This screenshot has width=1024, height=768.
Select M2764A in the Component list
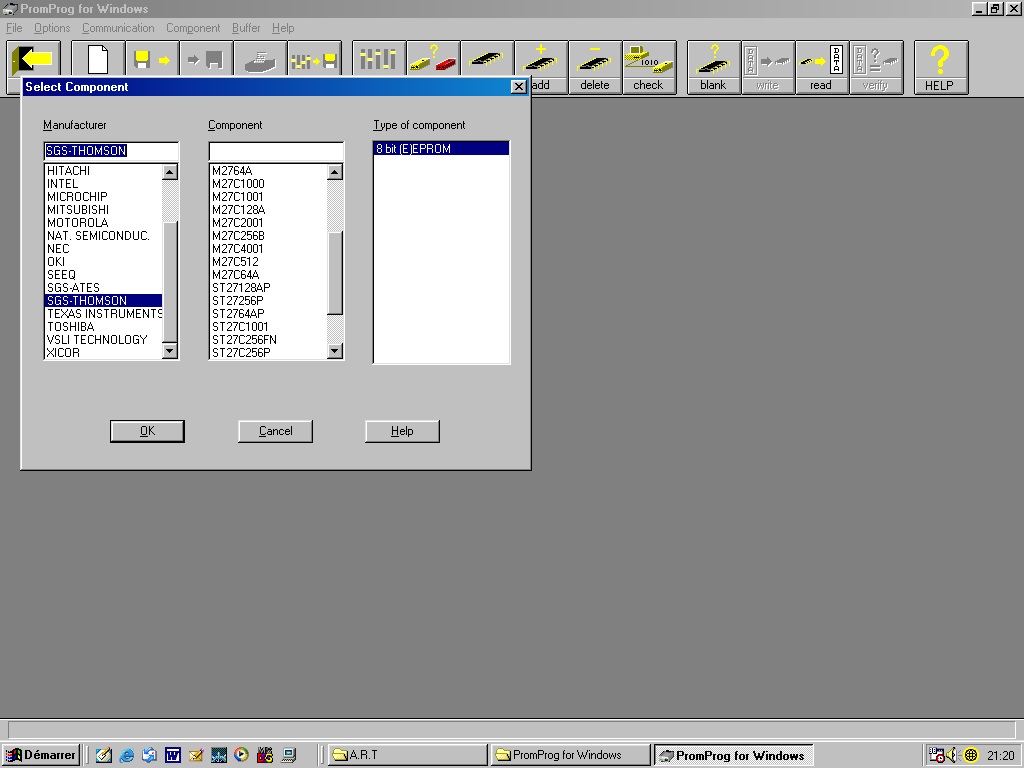[268, 170]
